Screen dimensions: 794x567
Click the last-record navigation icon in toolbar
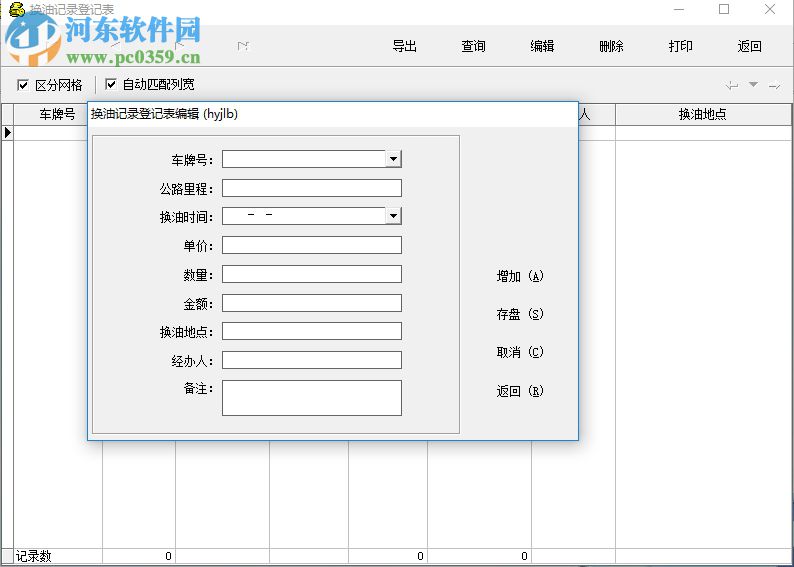pyautogui.click(x=243, y=46)
